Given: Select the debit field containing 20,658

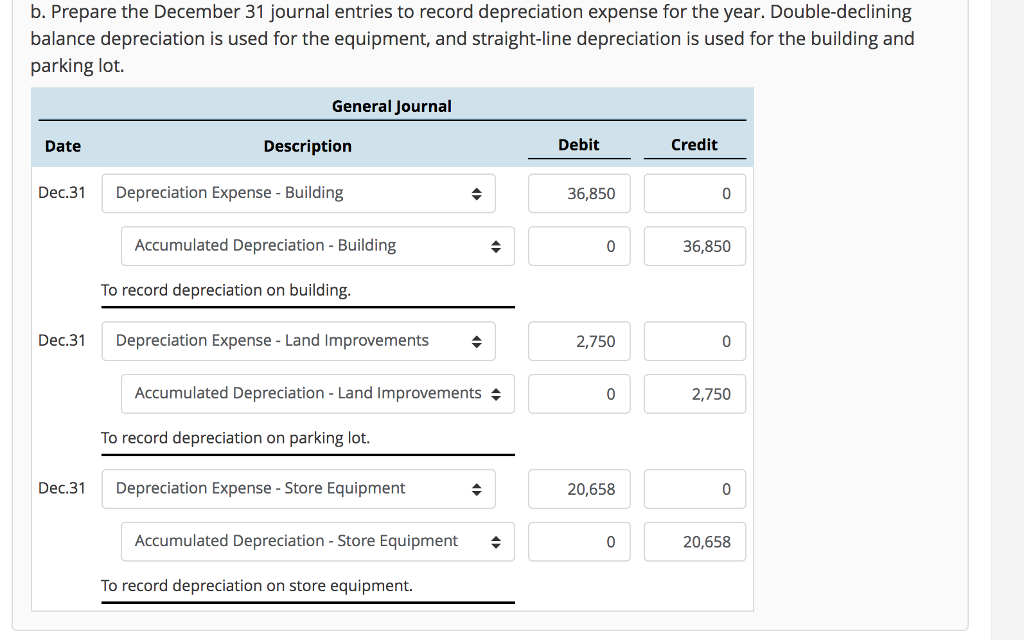Looking at the screenshot, I should 579,488.
